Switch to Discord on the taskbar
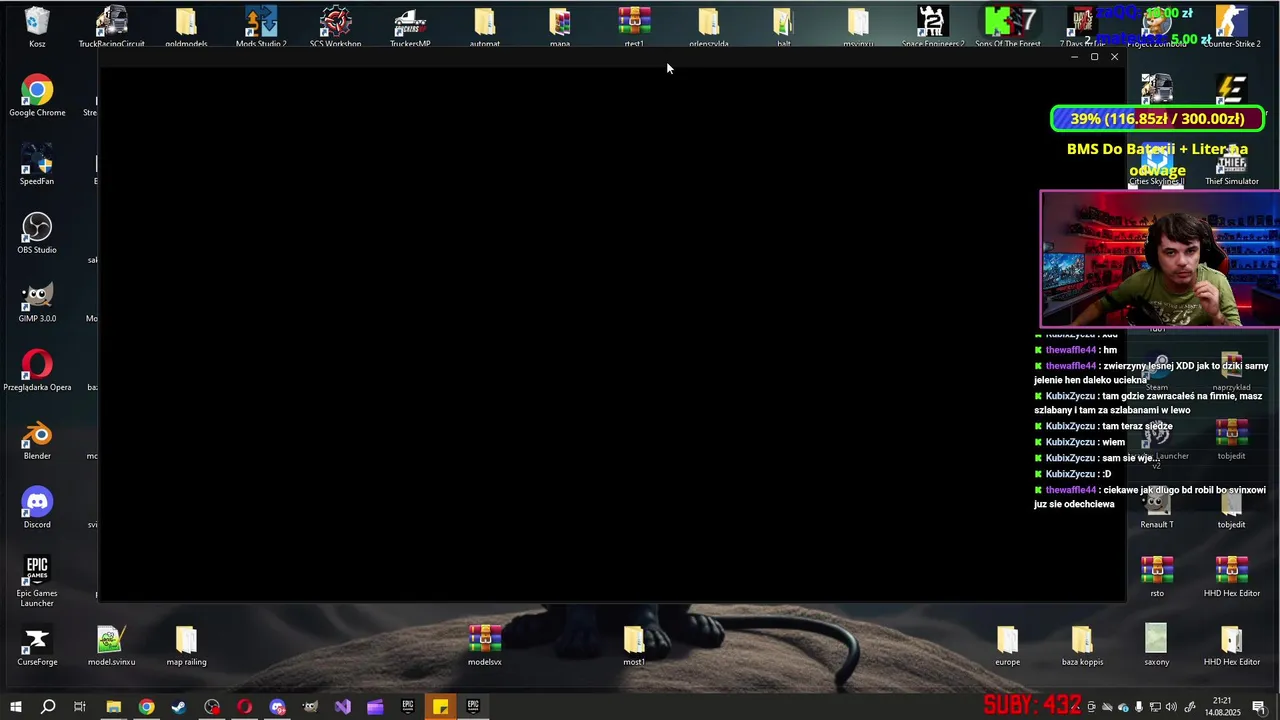Image resolution: width=1280 pixels, height=720 pixels. point(277,707)
